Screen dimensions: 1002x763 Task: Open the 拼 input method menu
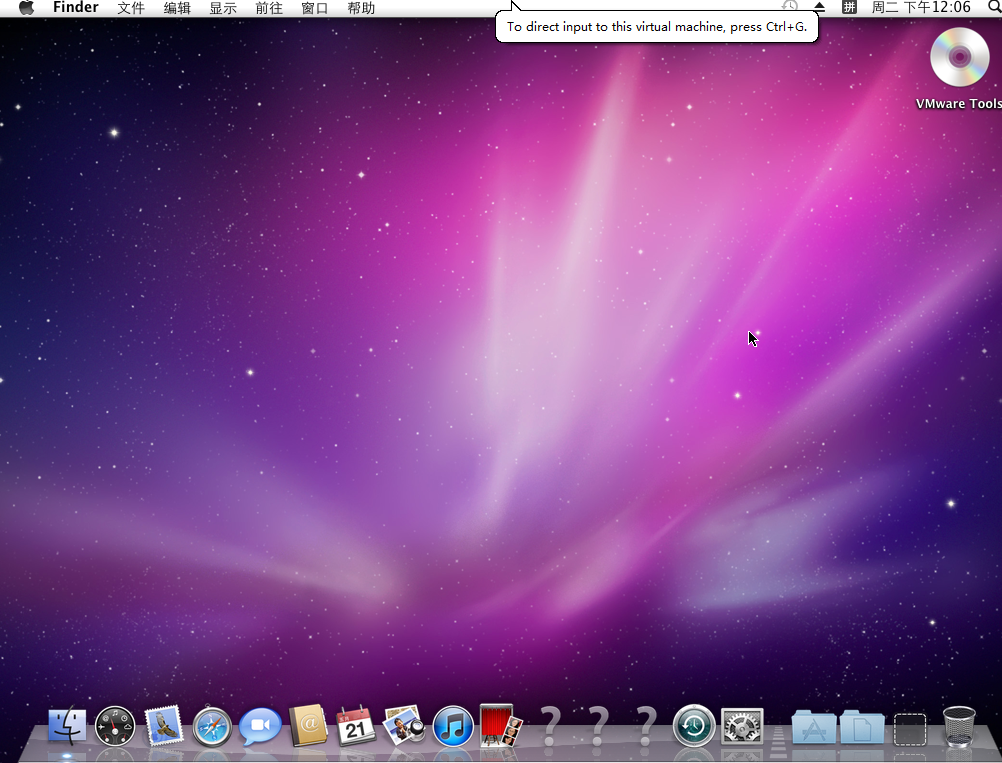coord(849,8)
